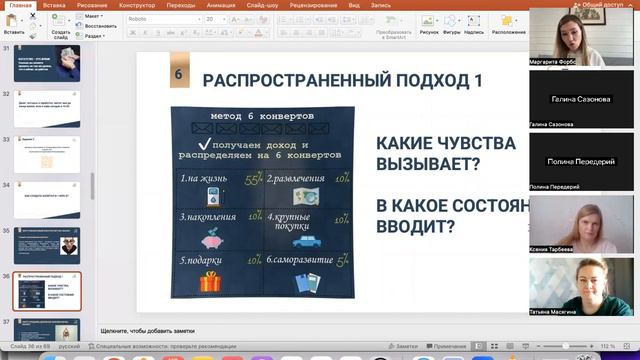Click the Общий доступ share button

598,5
